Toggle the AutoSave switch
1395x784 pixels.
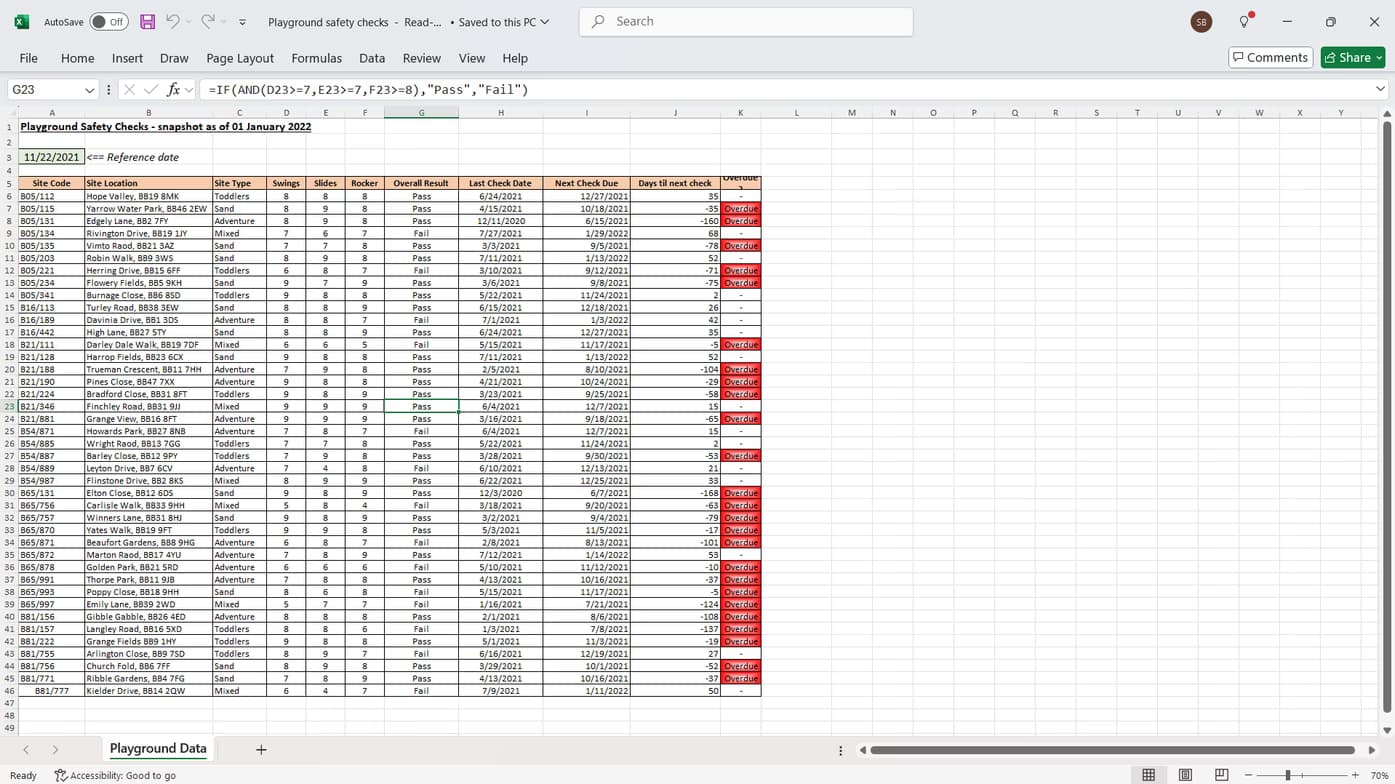108,22
